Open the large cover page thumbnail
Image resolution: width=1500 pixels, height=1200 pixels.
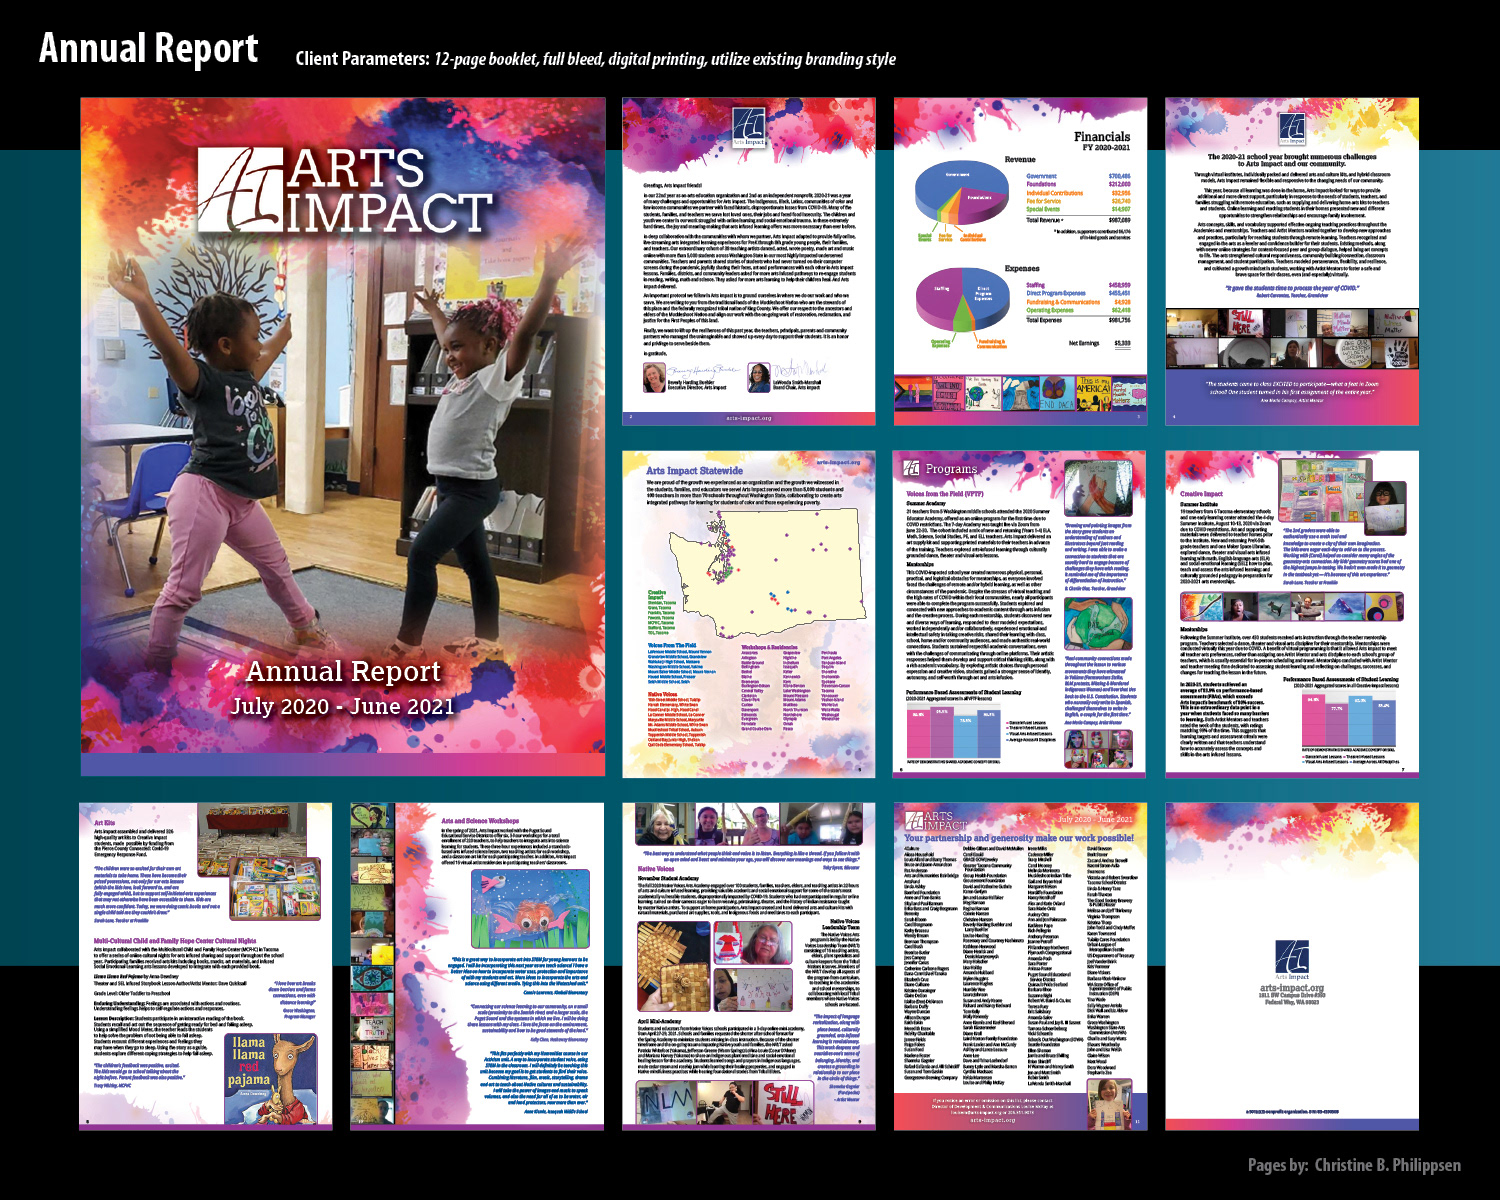click(343, 436)
